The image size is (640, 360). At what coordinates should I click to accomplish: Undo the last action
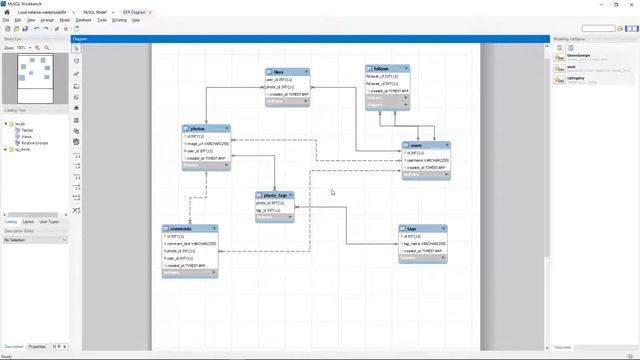37,29
